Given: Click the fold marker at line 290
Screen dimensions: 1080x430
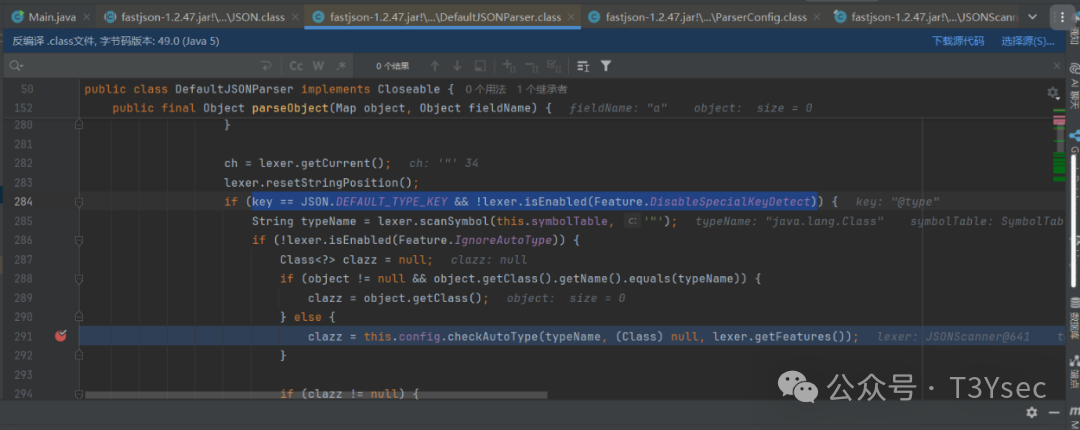Looking at the screenshot, I should click(x=79, y=318).
